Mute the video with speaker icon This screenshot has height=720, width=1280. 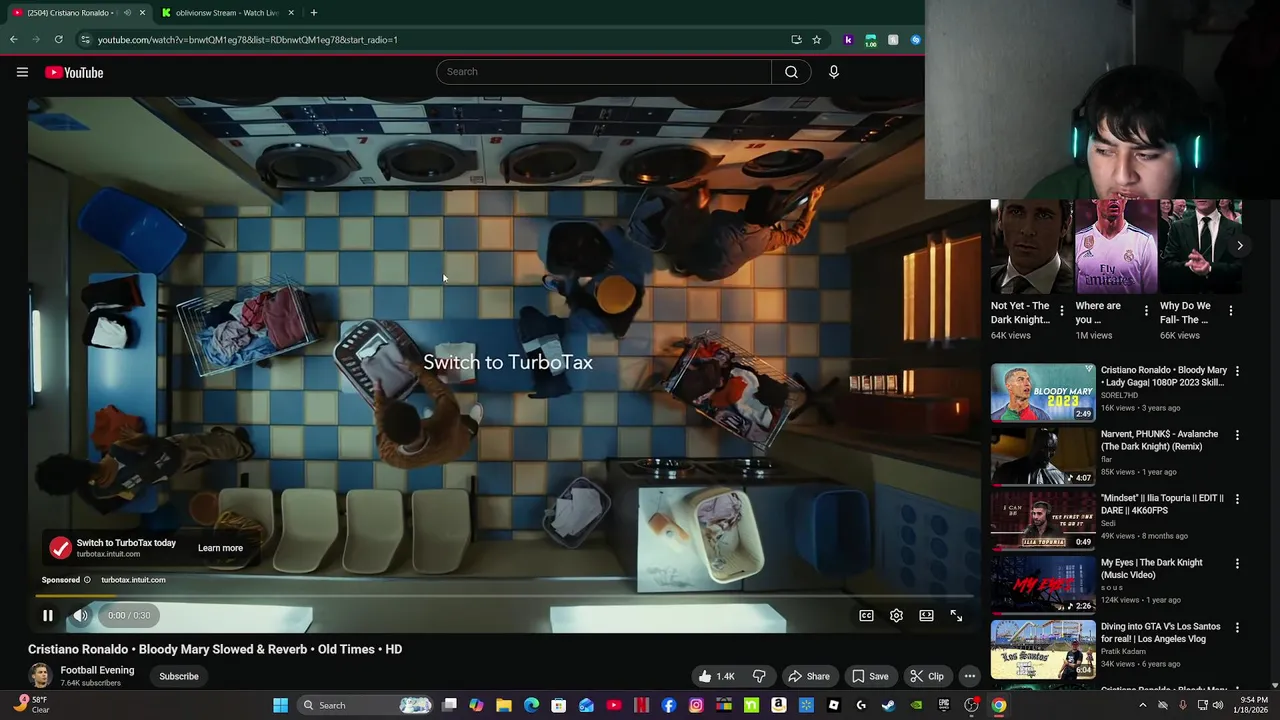pos(80,616)
